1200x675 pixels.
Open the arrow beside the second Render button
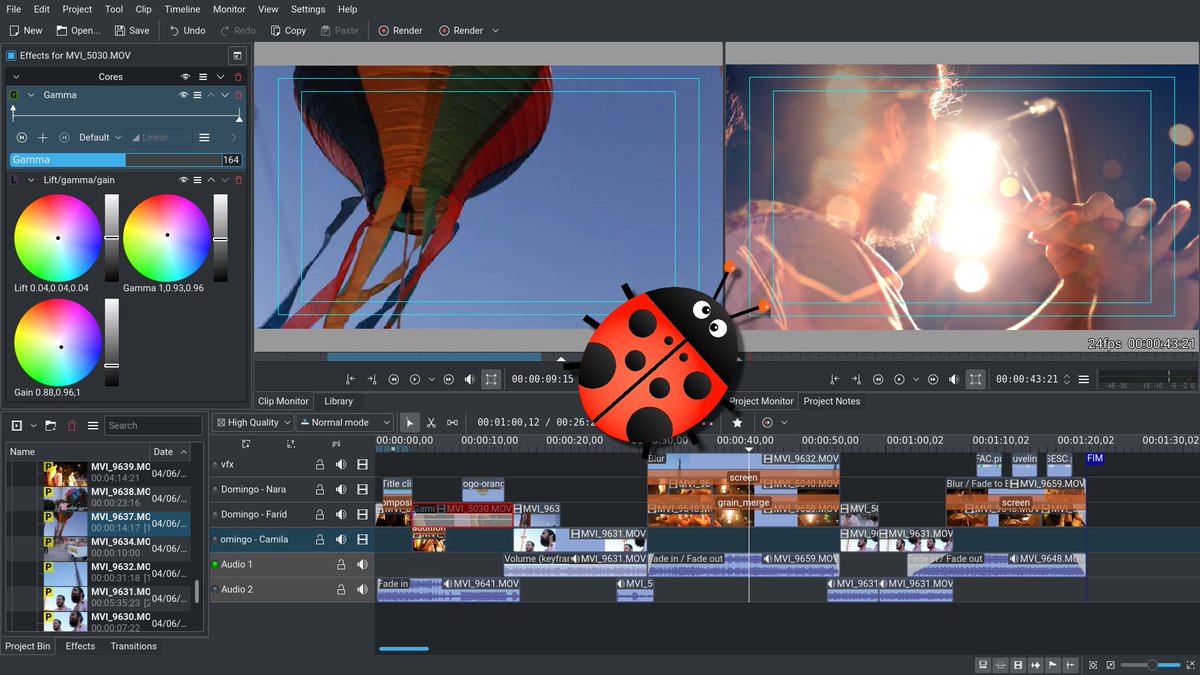pyautogui.click(x=495, y=30)
